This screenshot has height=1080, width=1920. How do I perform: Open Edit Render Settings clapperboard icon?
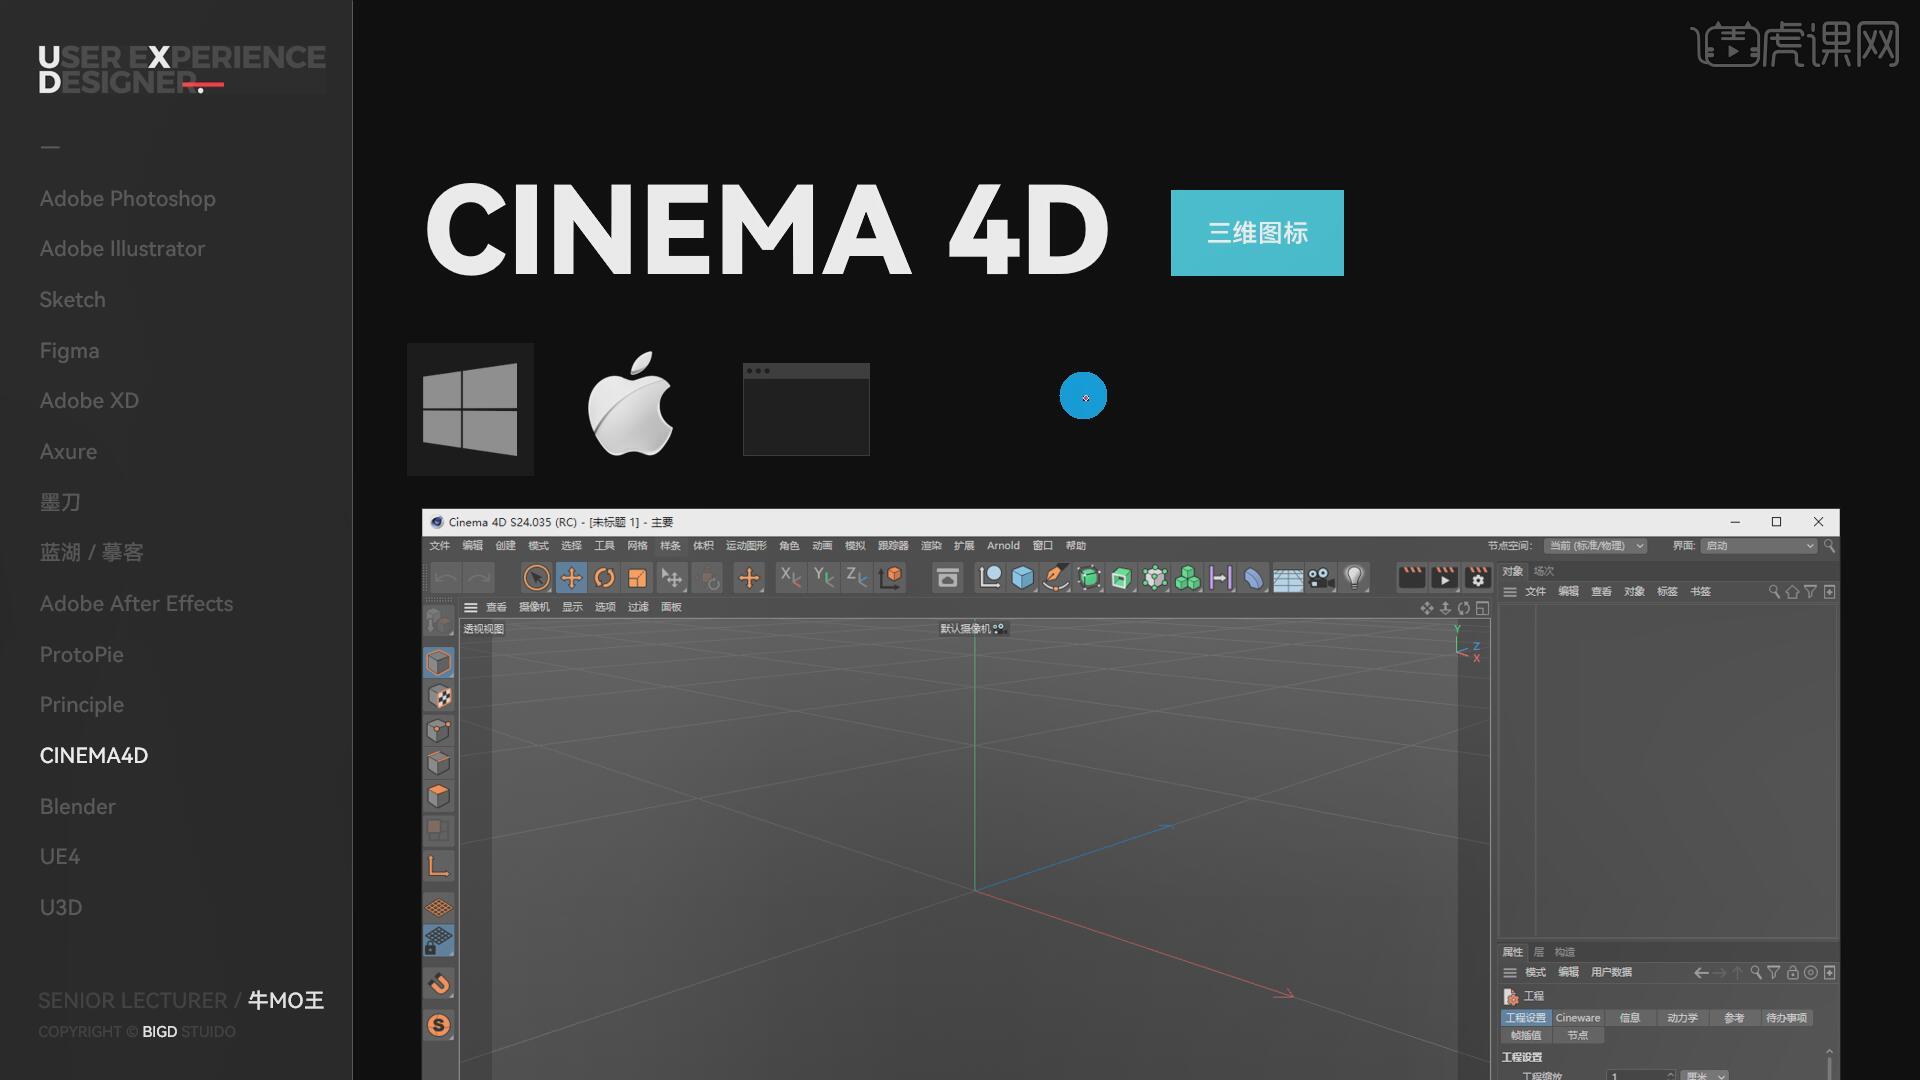1477,578
